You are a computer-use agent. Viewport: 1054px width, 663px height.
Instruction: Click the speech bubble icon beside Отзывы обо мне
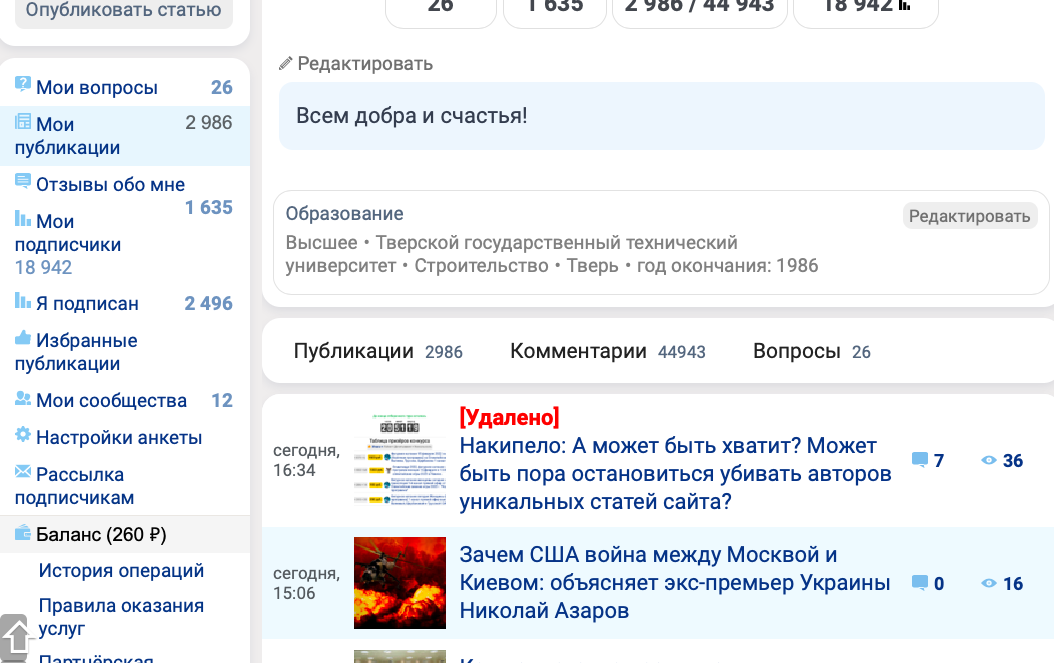[23, 183]
